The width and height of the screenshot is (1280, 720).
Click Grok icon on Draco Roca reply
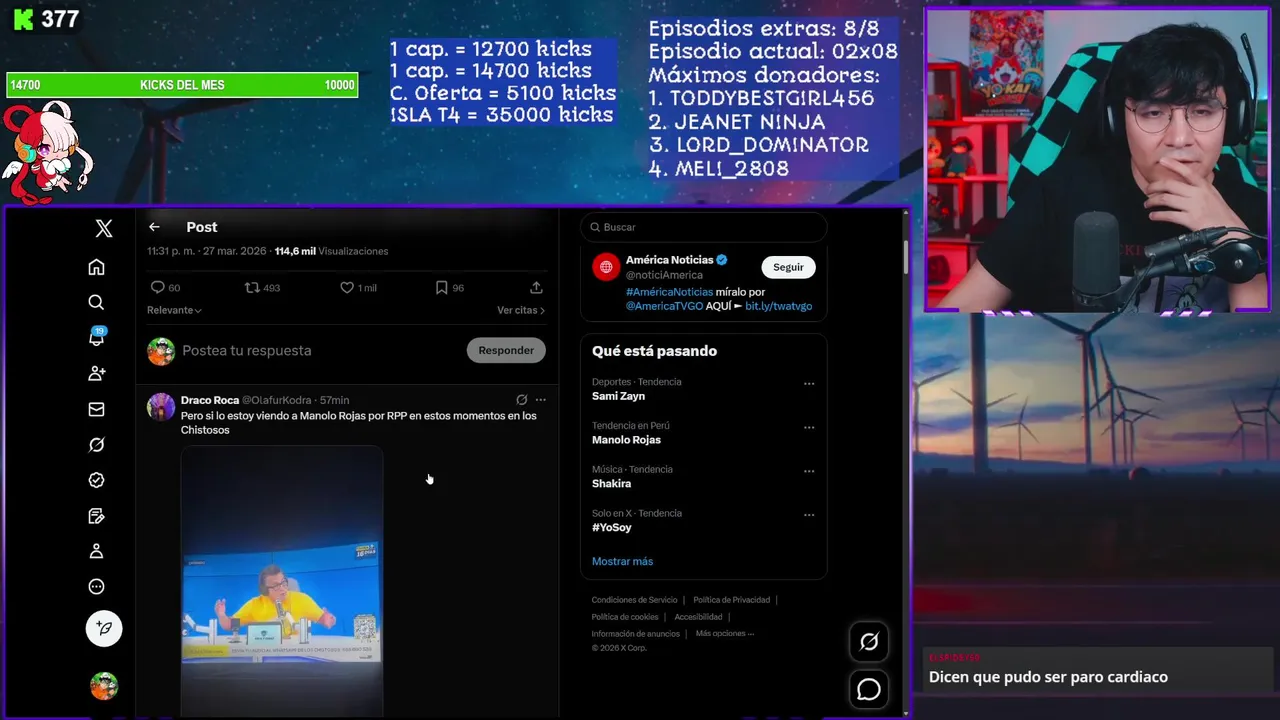click(521, 400)
